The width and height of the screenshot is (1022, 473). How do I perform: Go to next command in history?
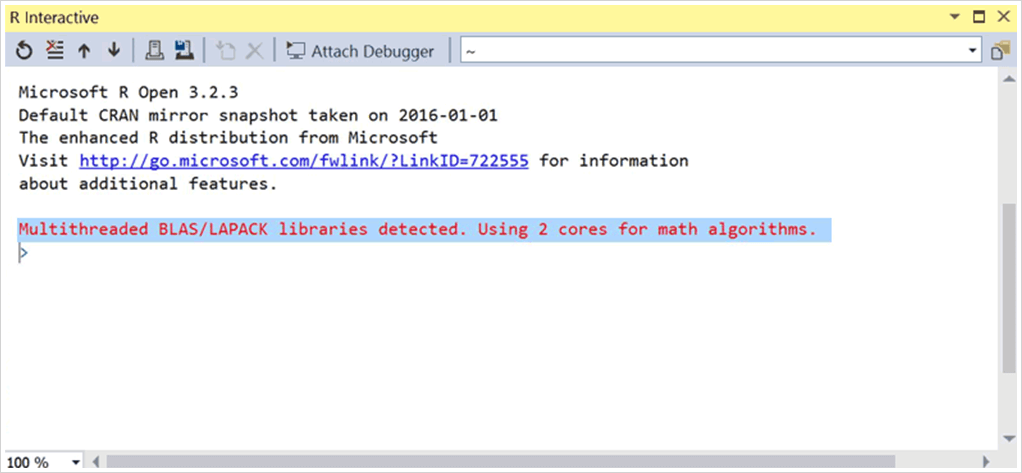[114, 50]
